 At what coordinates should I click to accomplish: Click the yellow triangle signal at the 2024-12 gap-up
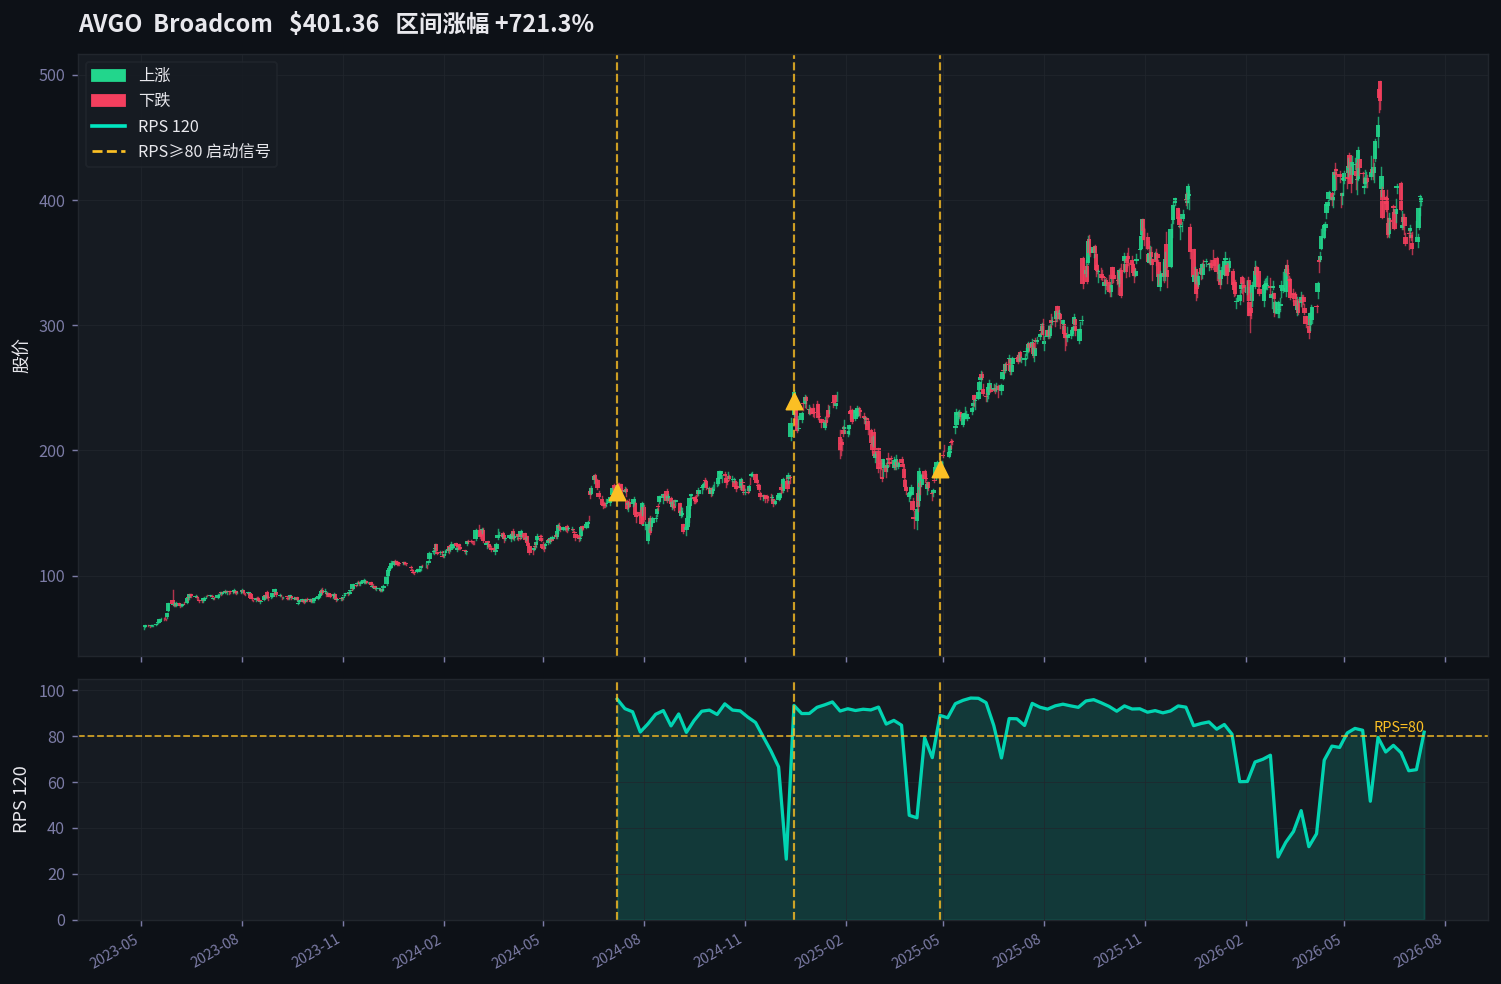click(x=794, y=401)
